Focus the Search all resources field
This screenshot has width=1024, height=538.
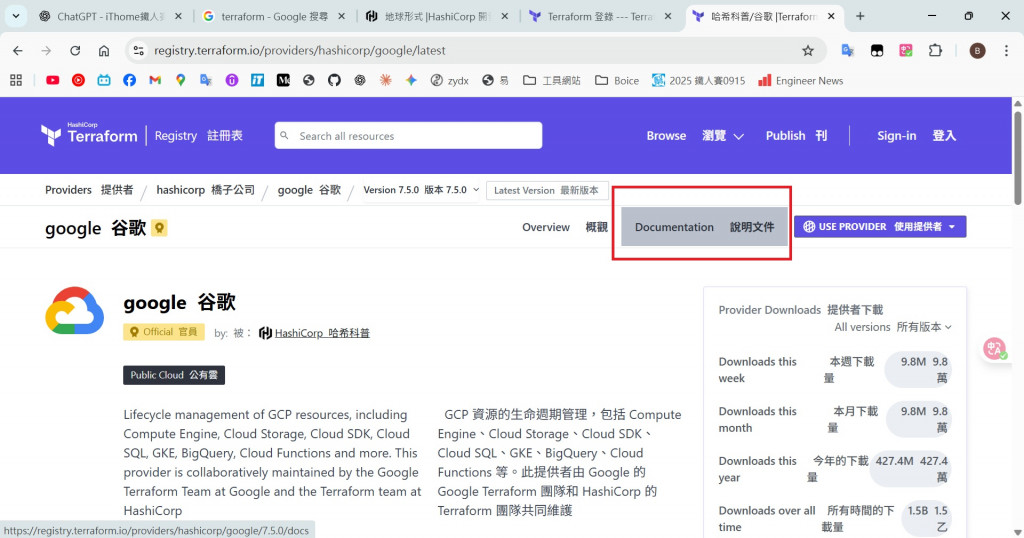pyautogui.click(x=408, y=135)
